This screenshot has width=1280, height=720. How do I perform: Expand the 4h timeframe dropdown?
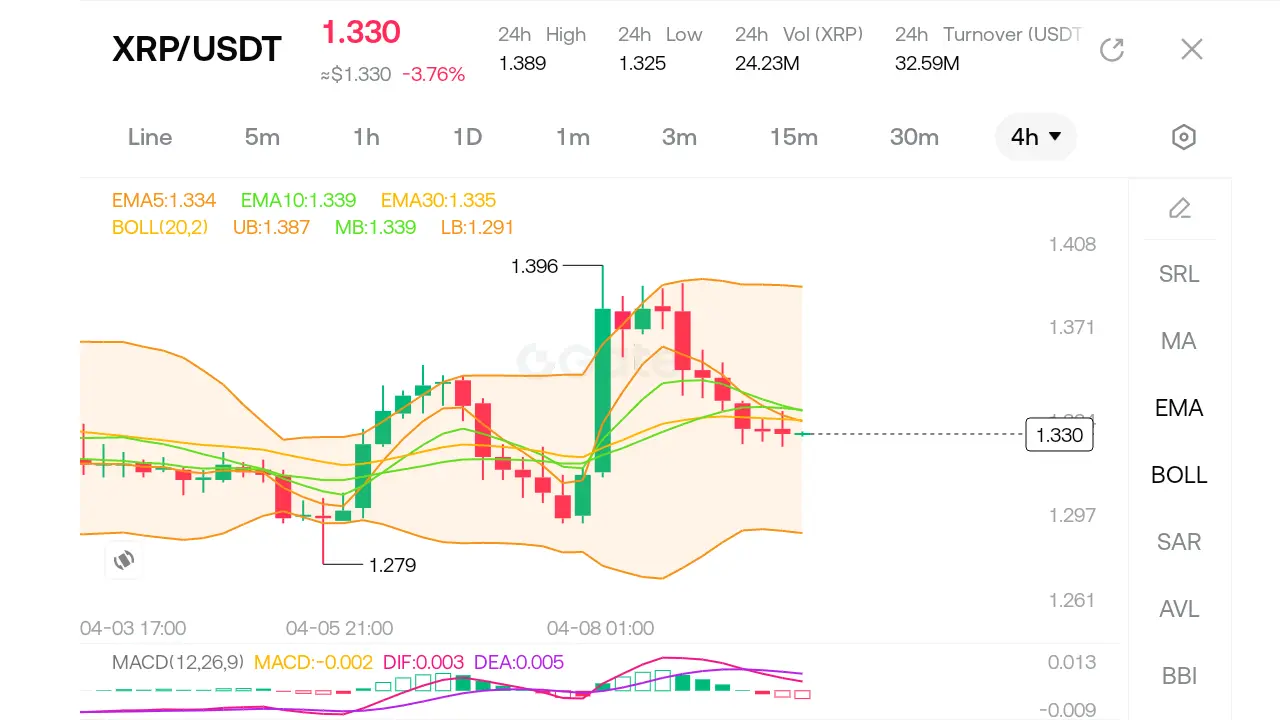coord(1036,137)
